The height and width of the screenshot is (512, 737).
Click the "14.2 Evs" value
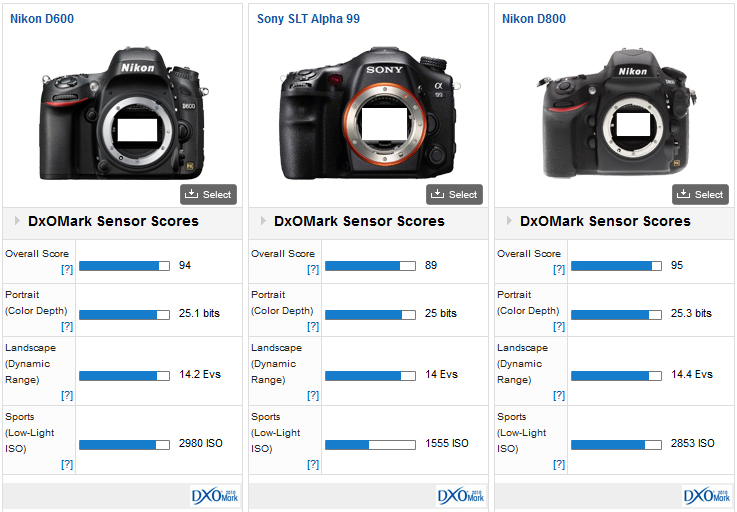(200, 374)
